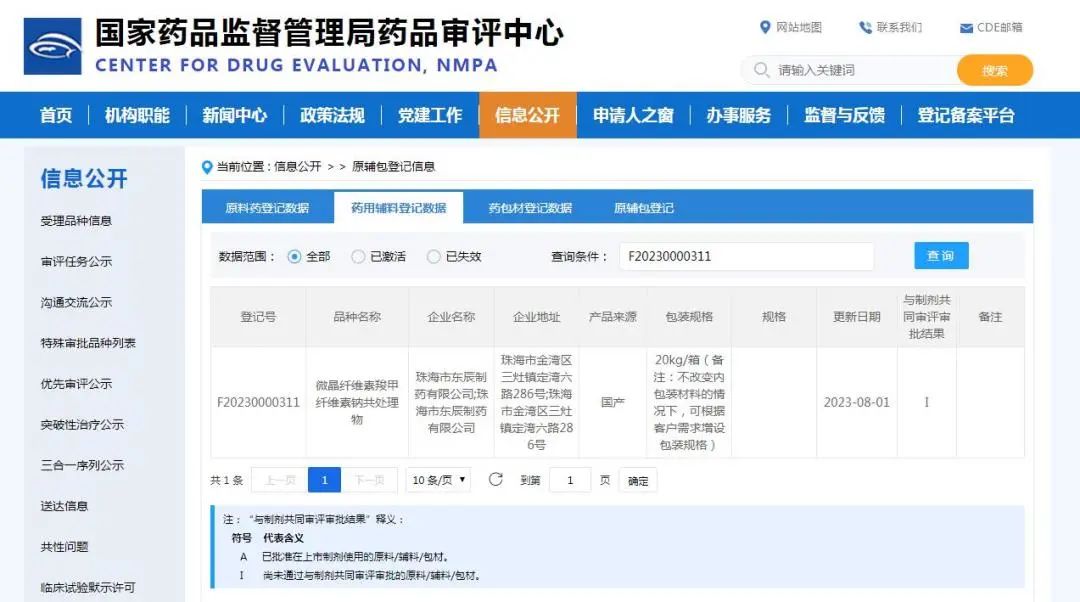Screen dimensions: 1080x602
Task: Click the 查询条件 input with F20230000311
Action: 747,256
